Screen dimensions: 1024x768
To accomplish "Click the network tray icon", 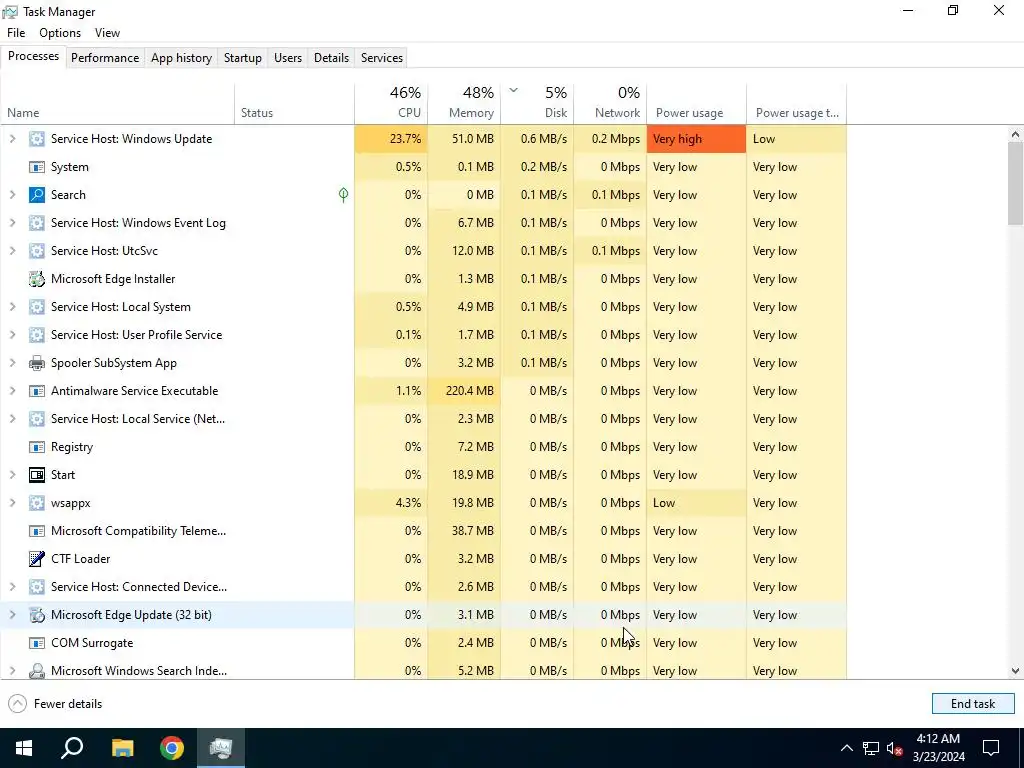I will [x=871, y=748].
